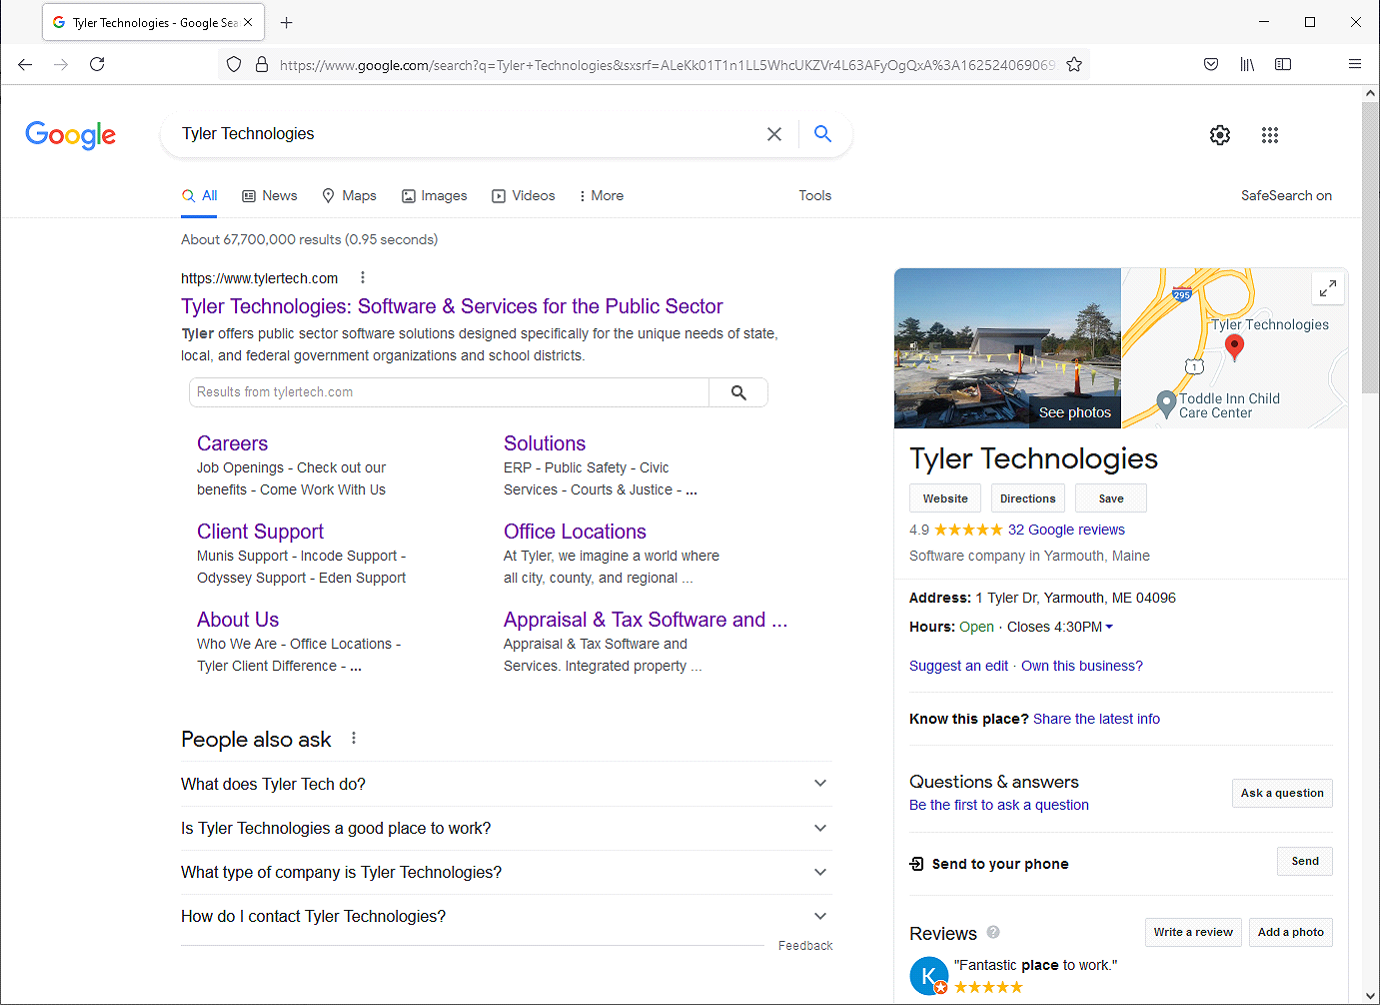Screen dimensions: 1380x1005
Task: Open the Client Support sitelink
Action: tap(260, 531)
